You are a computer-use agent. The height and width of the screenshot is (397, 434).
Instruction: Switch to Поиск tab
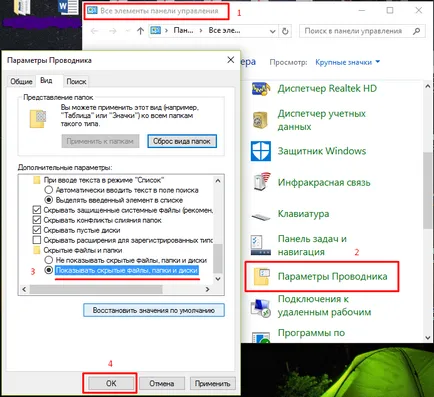click(76, 81)
